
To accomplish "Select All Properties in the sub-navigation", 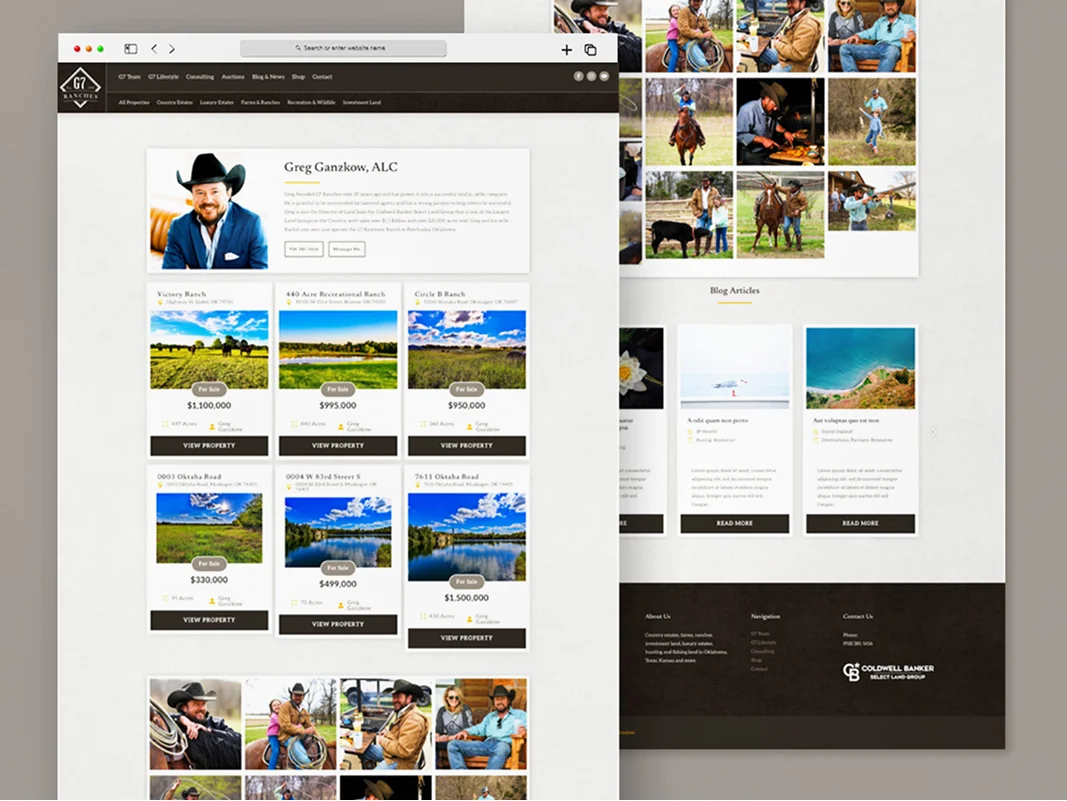I will click(x=134, y=102).
